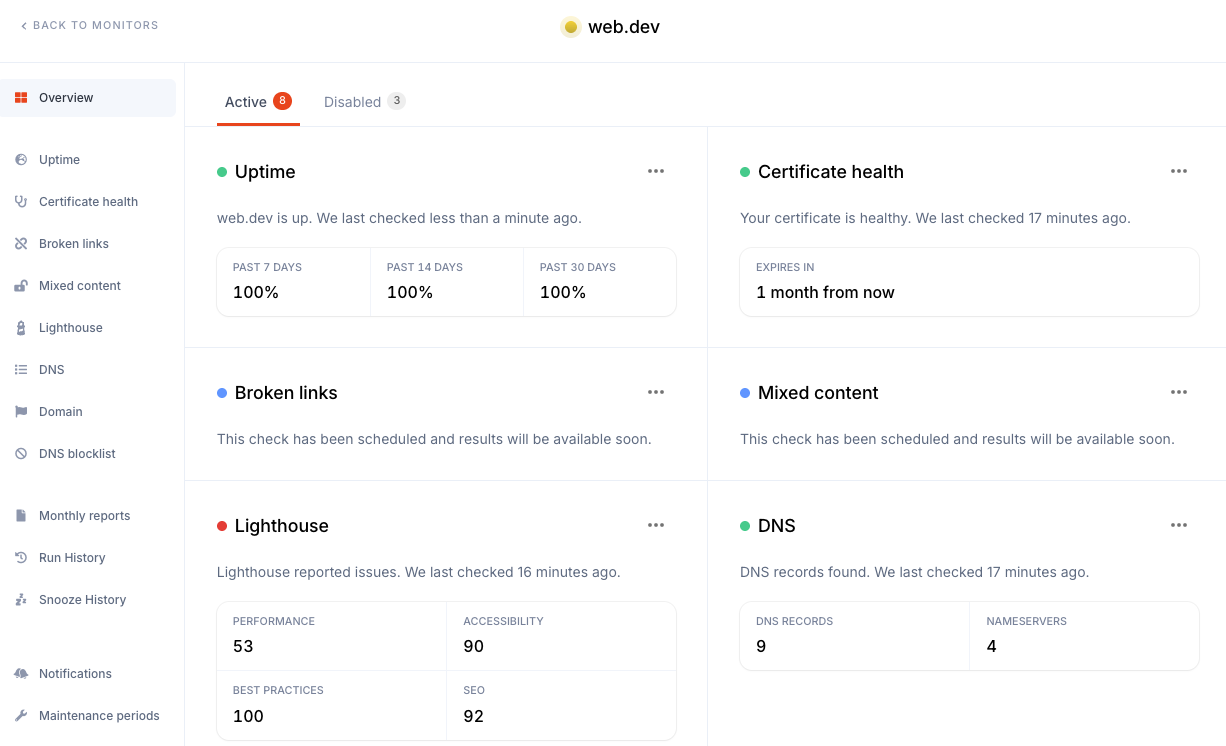Open the DNS card three-dot menu
Image resolution: width=1226 pixels, height=746 pixels.
(x=1179, y=525)
